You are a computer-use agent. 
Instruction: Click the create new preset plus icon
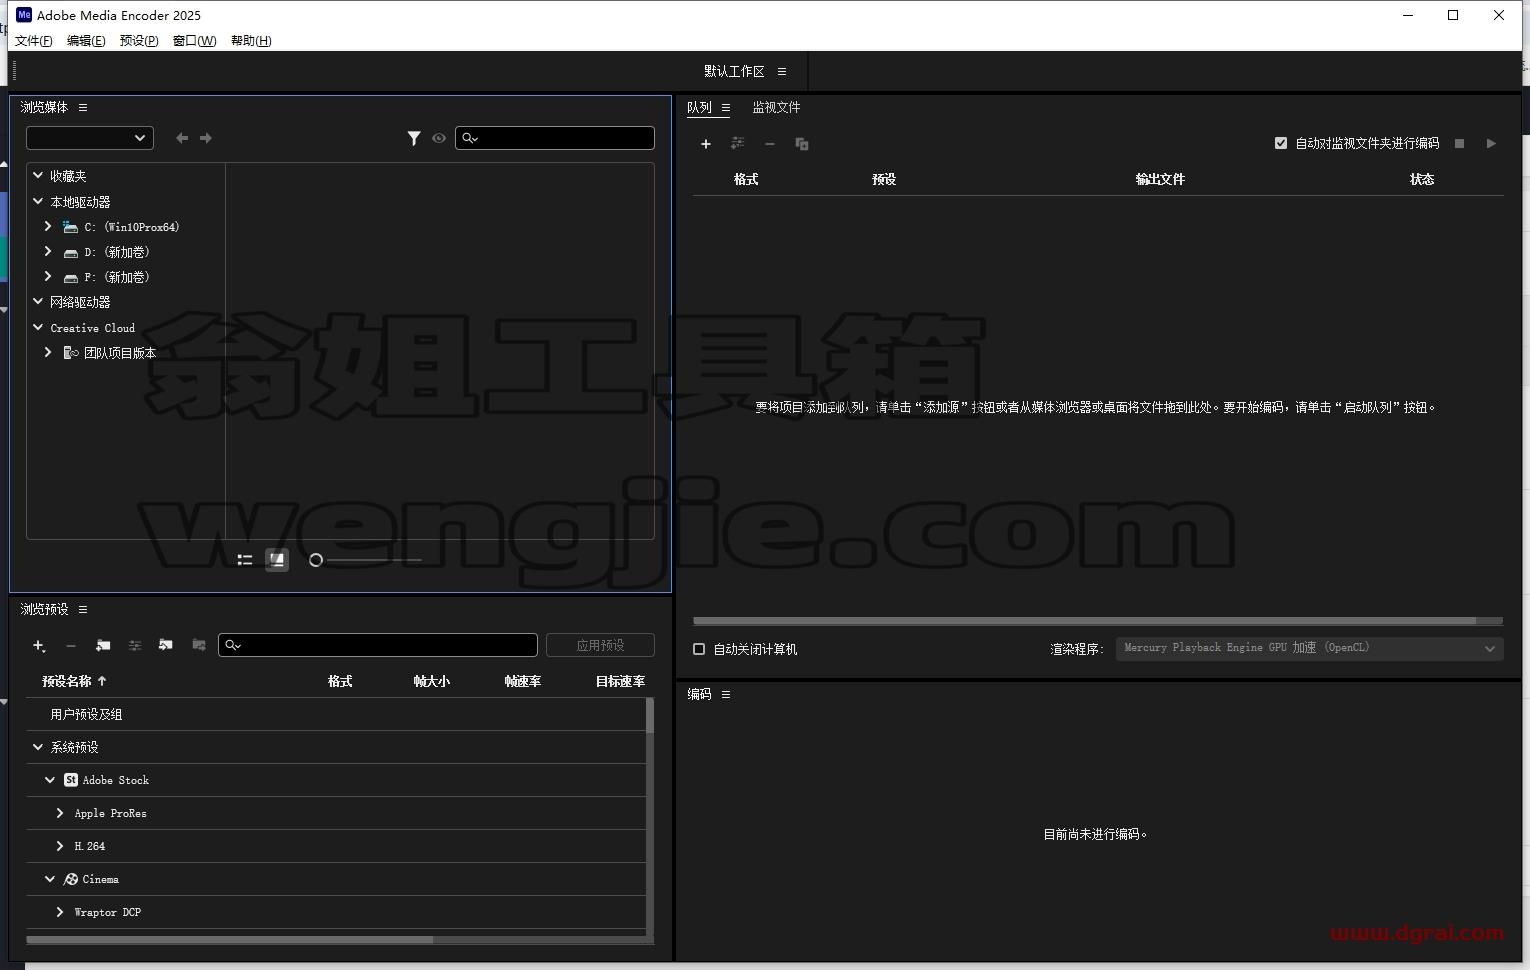coord(39,646)
